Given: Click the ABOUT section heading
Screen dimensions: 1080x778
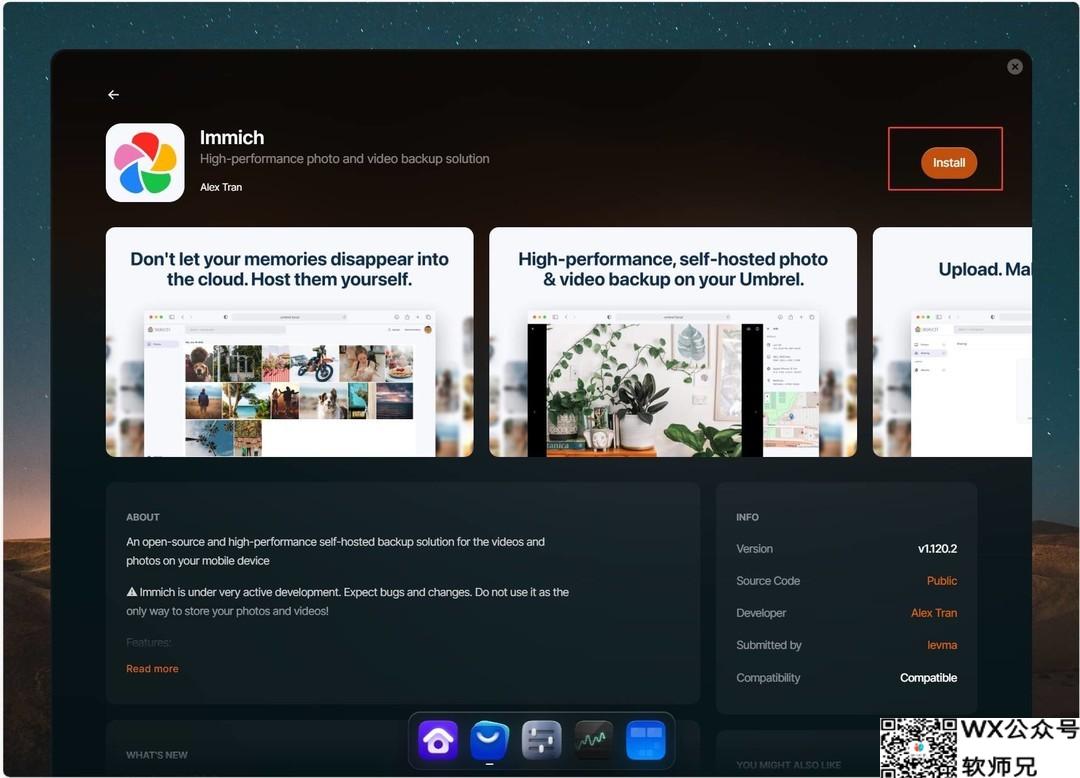Looking at the screenshot, I should coord(143,517).
